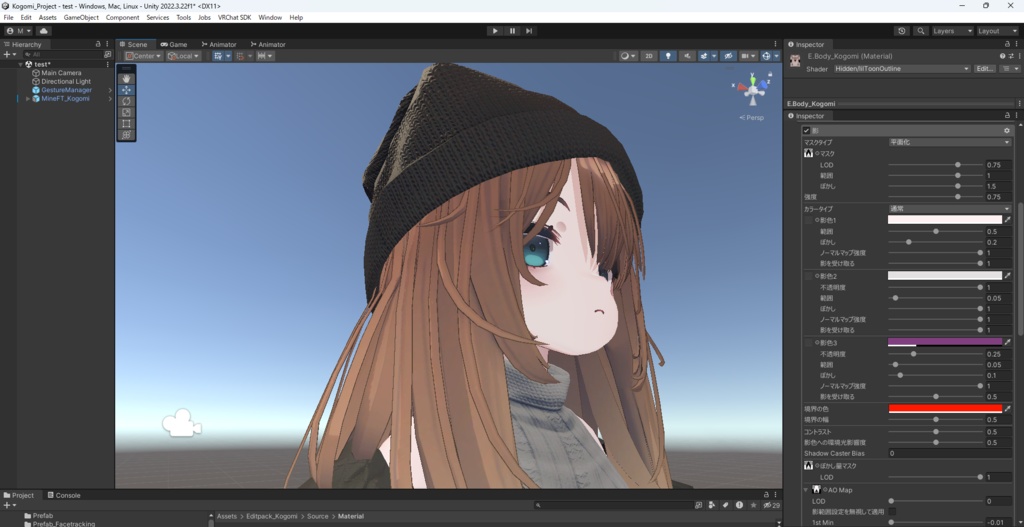Select the Rect transform tool

pos(126,123)
